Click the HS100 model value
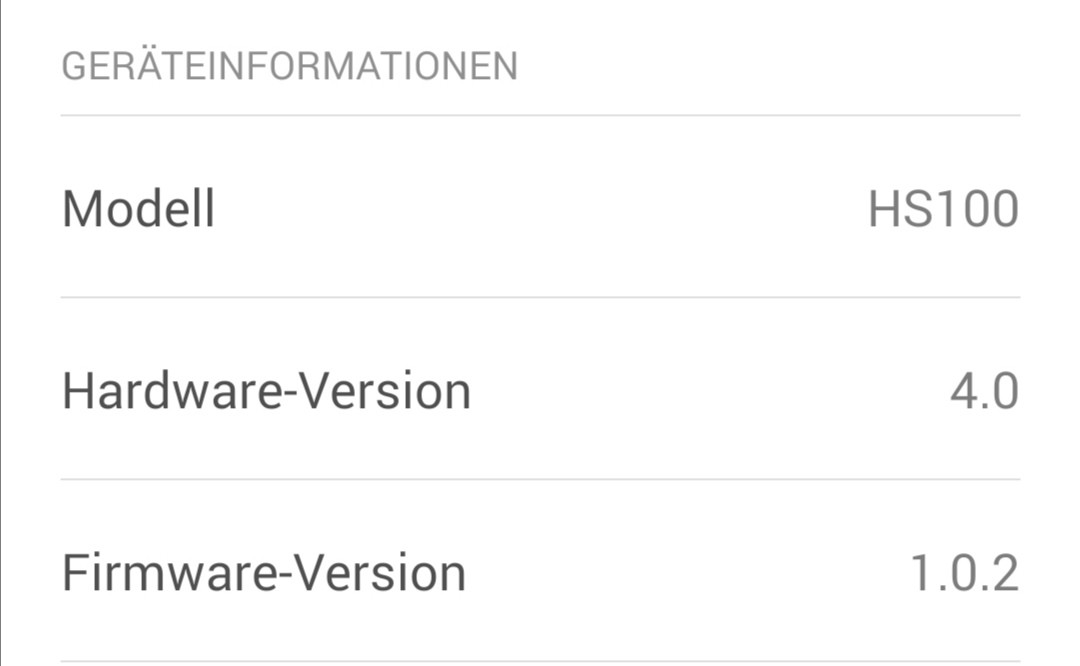The image size is (1080, 666). tap(943, 209)
